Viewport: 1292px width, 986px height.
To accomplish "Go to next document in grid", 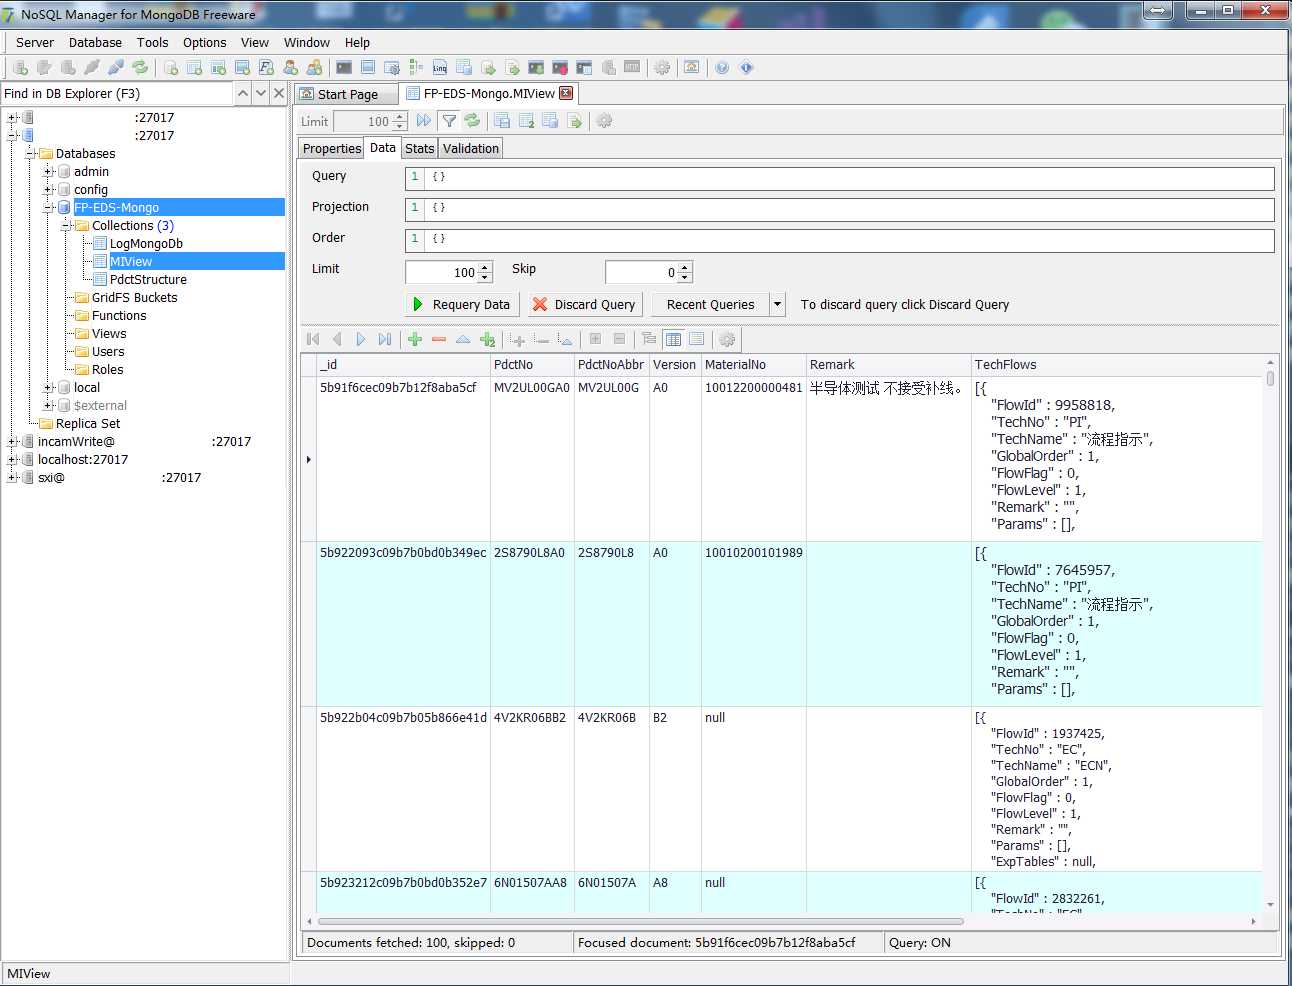I will pyautogui.click(x=361, y=339).
